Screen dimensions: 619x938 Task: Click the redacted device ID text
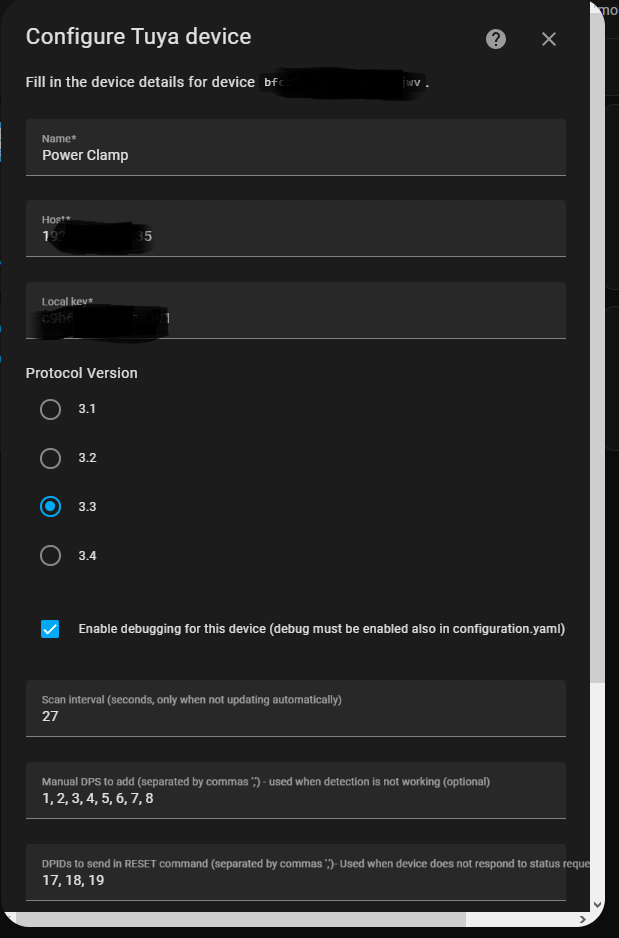pyautogui.click(x=340, y=83)
